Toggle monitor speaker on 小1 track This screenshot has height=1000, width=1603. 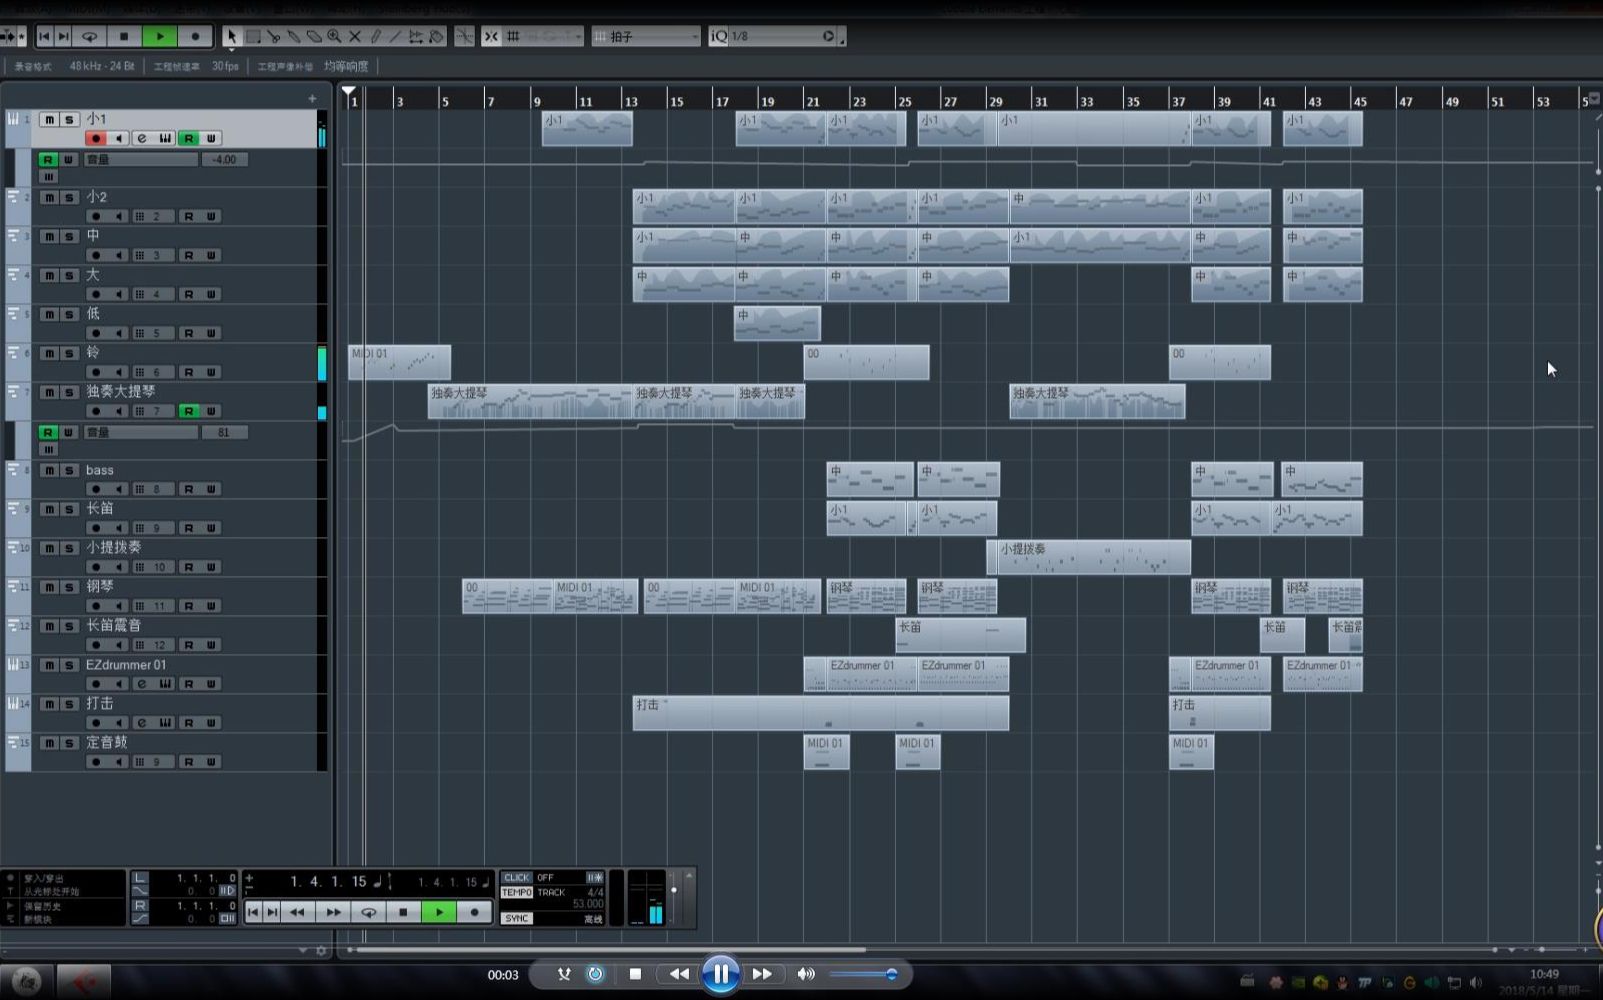119,138
